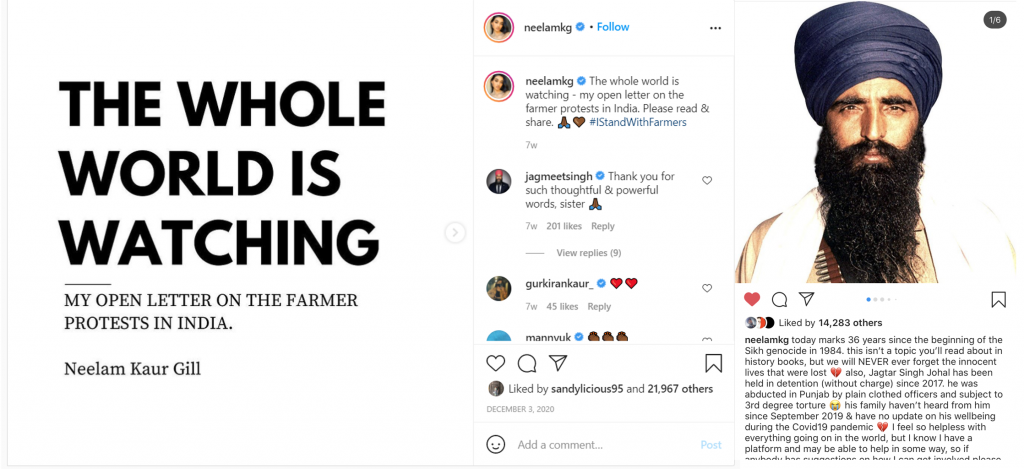Image resolution: width=1024 pixels, height=469 pixels.
Task: Open the #IStandWithFarmers hashtag
Action: pos(638,122)
